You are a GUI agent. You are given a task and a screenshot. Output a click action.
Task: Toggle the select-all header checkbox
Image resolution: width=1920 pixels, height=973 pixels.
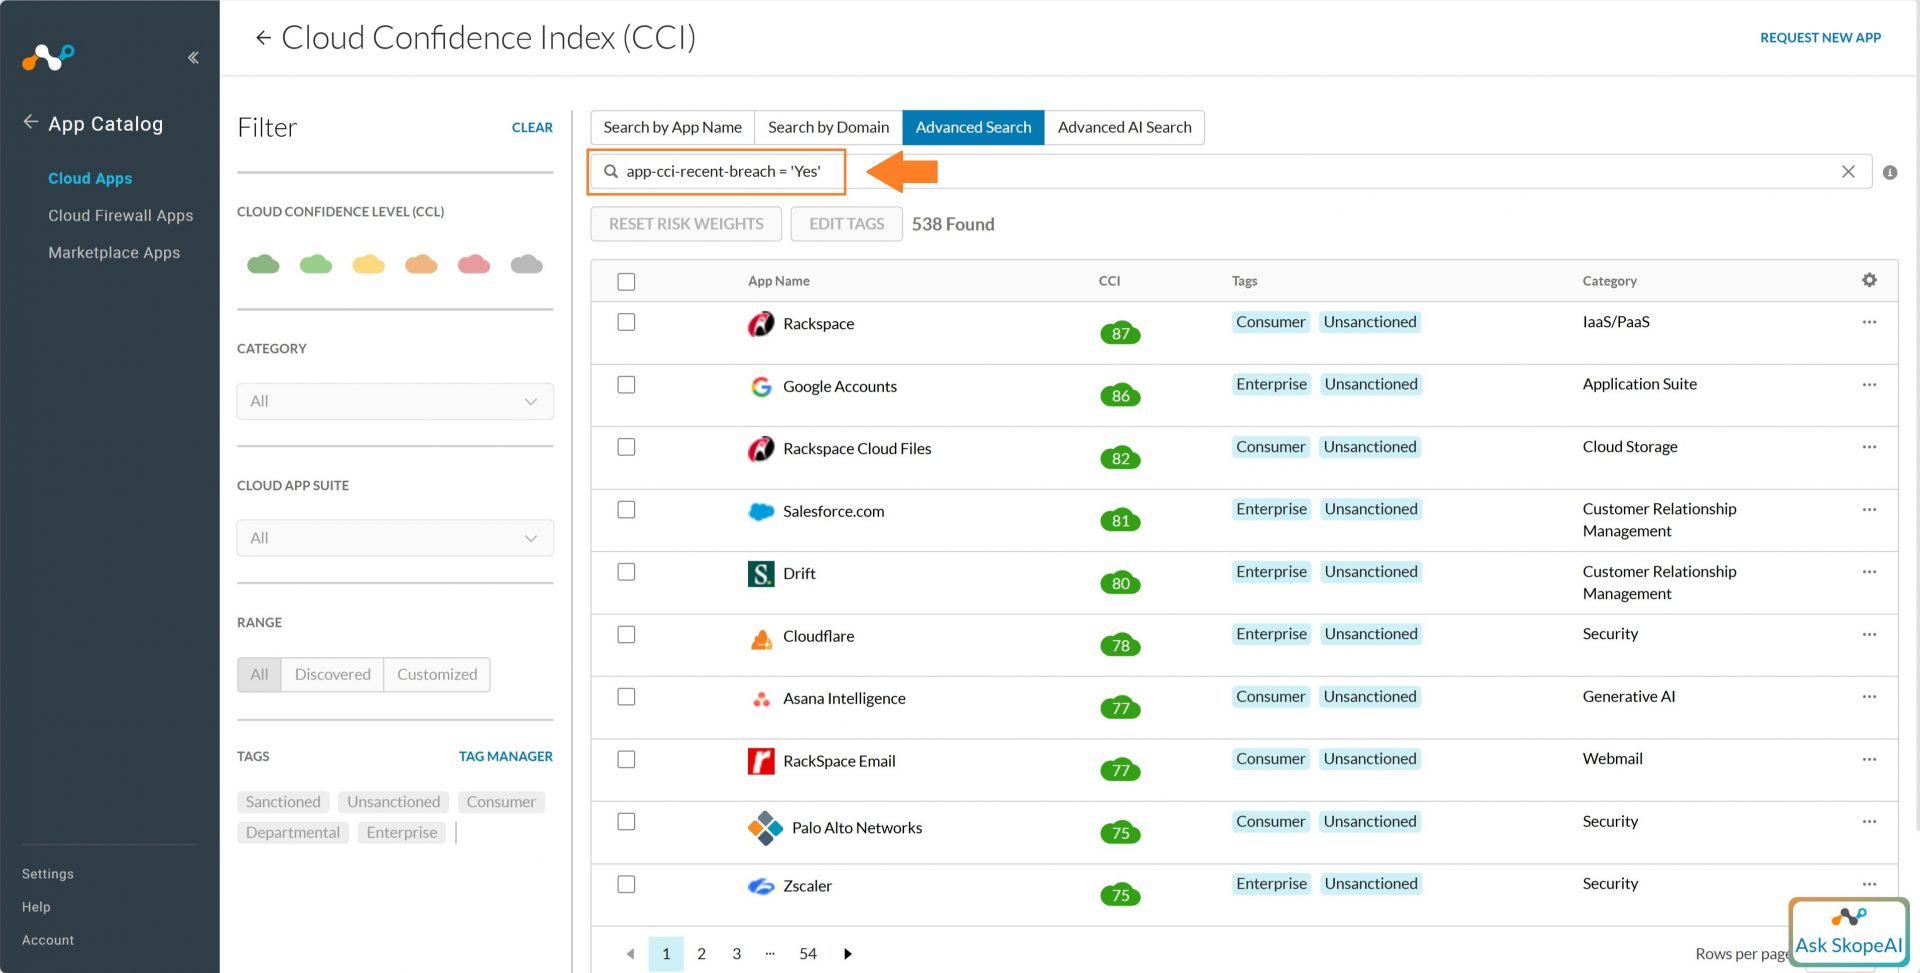tap(626, 282)
